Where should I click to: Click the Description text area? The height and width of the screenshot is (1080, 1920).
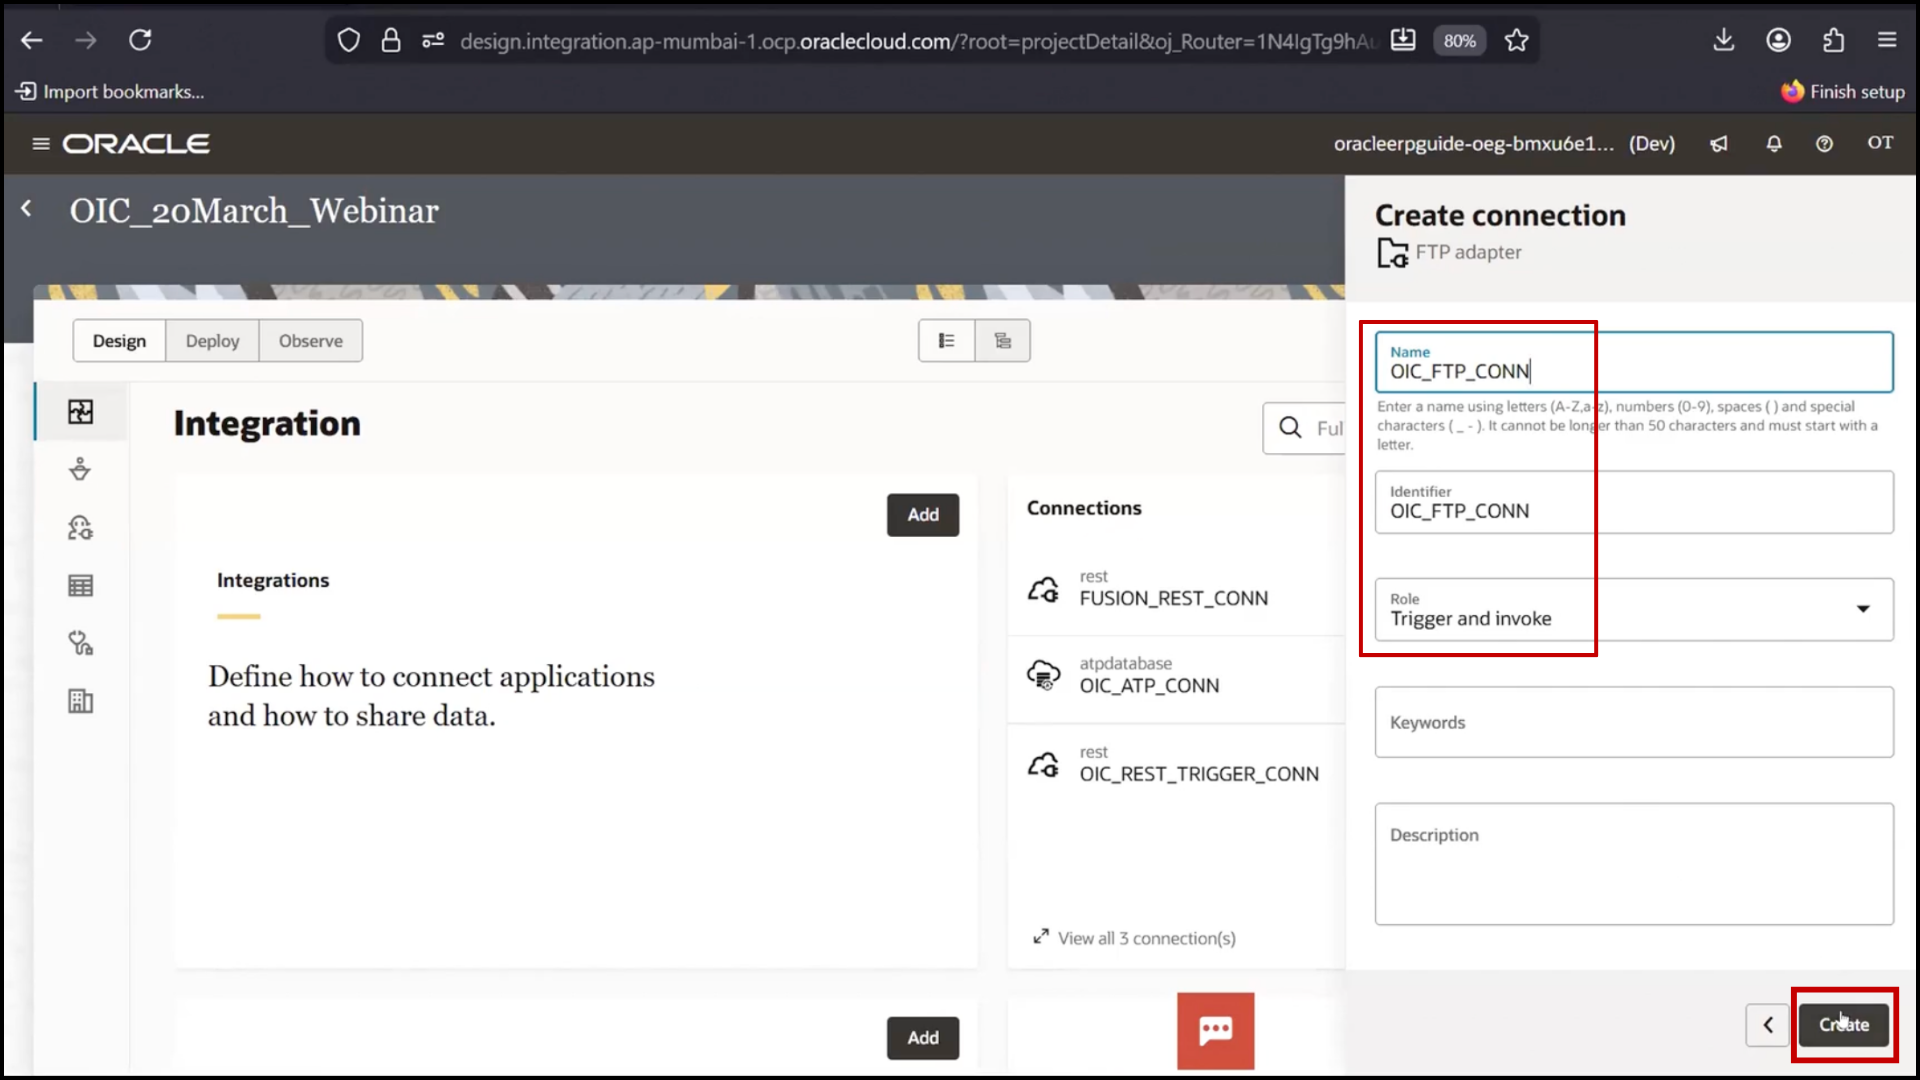1634,864
